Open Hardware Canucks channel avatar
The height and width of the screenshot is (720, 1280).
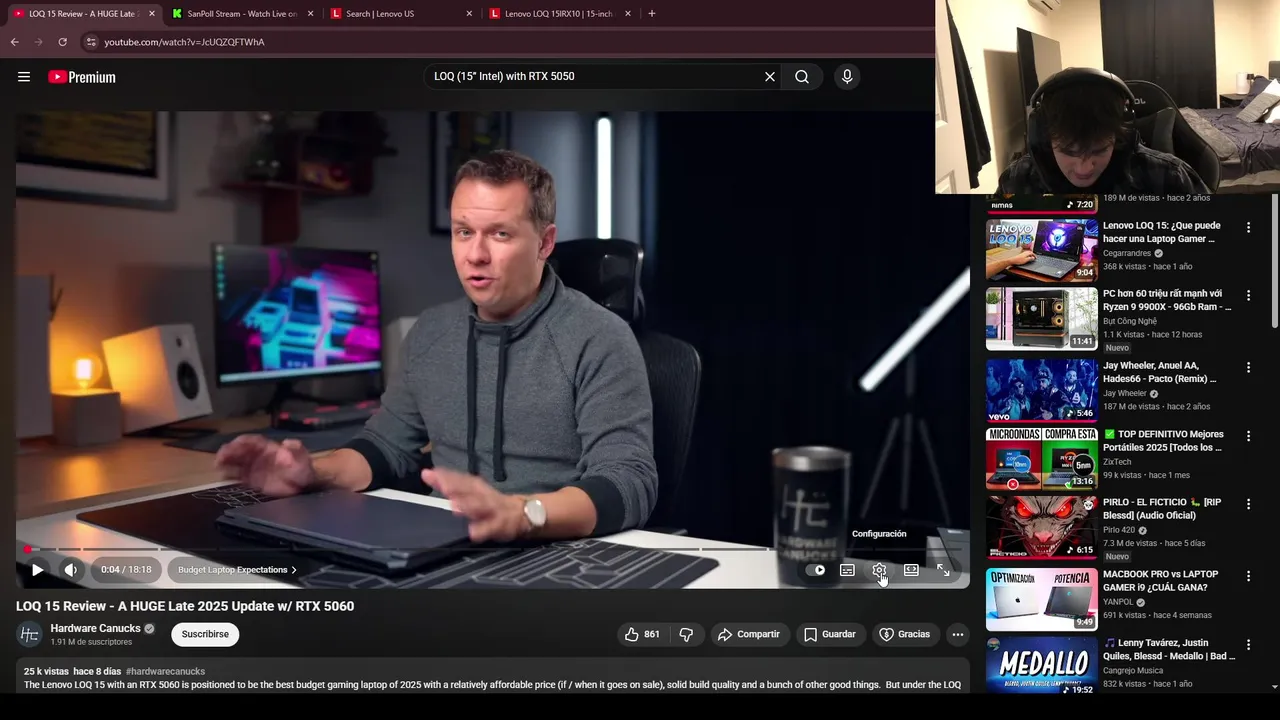[x=30, y=634]
